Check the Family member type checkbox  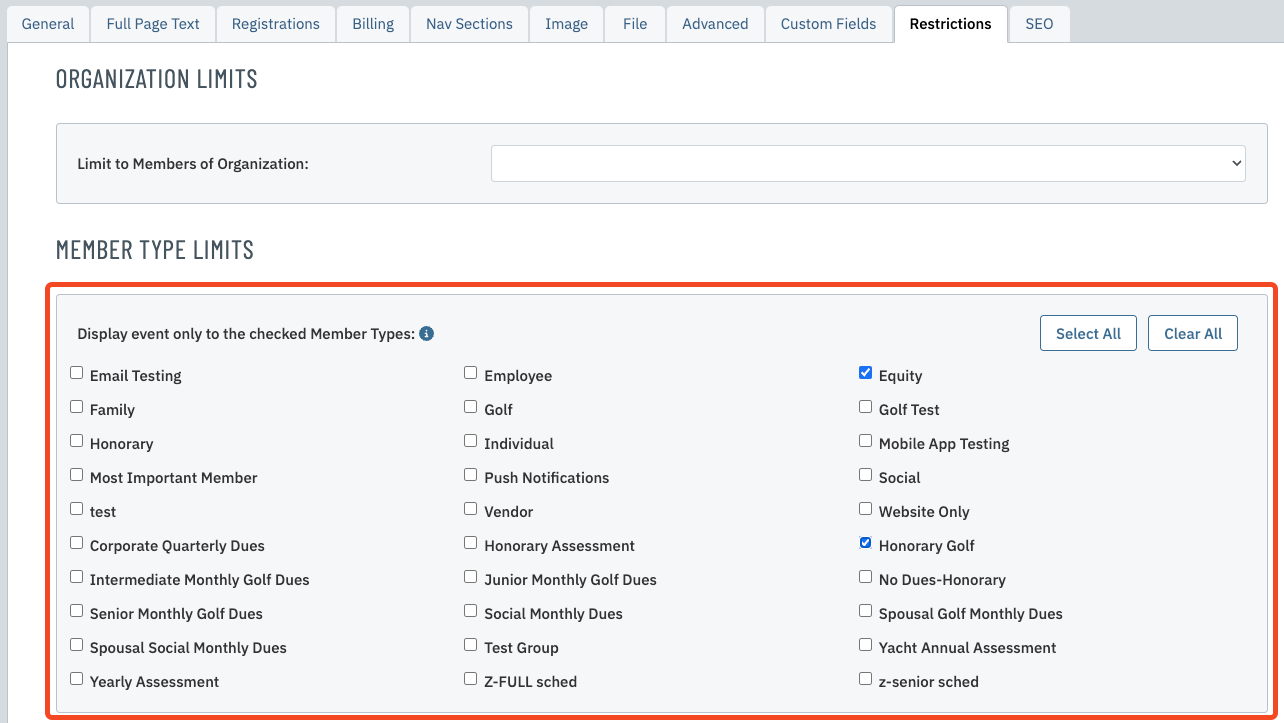point(77,407)
